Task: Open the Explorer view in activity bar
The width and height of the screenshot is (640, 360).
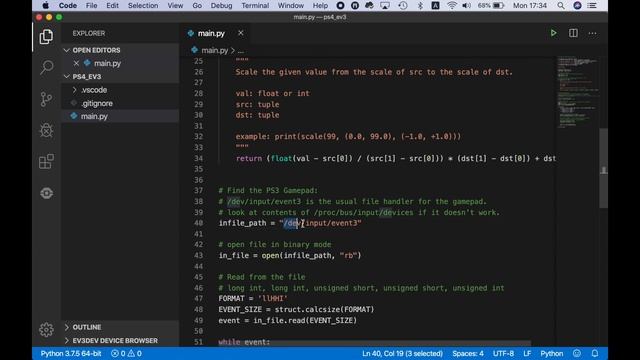Action: tap(46, 37)
